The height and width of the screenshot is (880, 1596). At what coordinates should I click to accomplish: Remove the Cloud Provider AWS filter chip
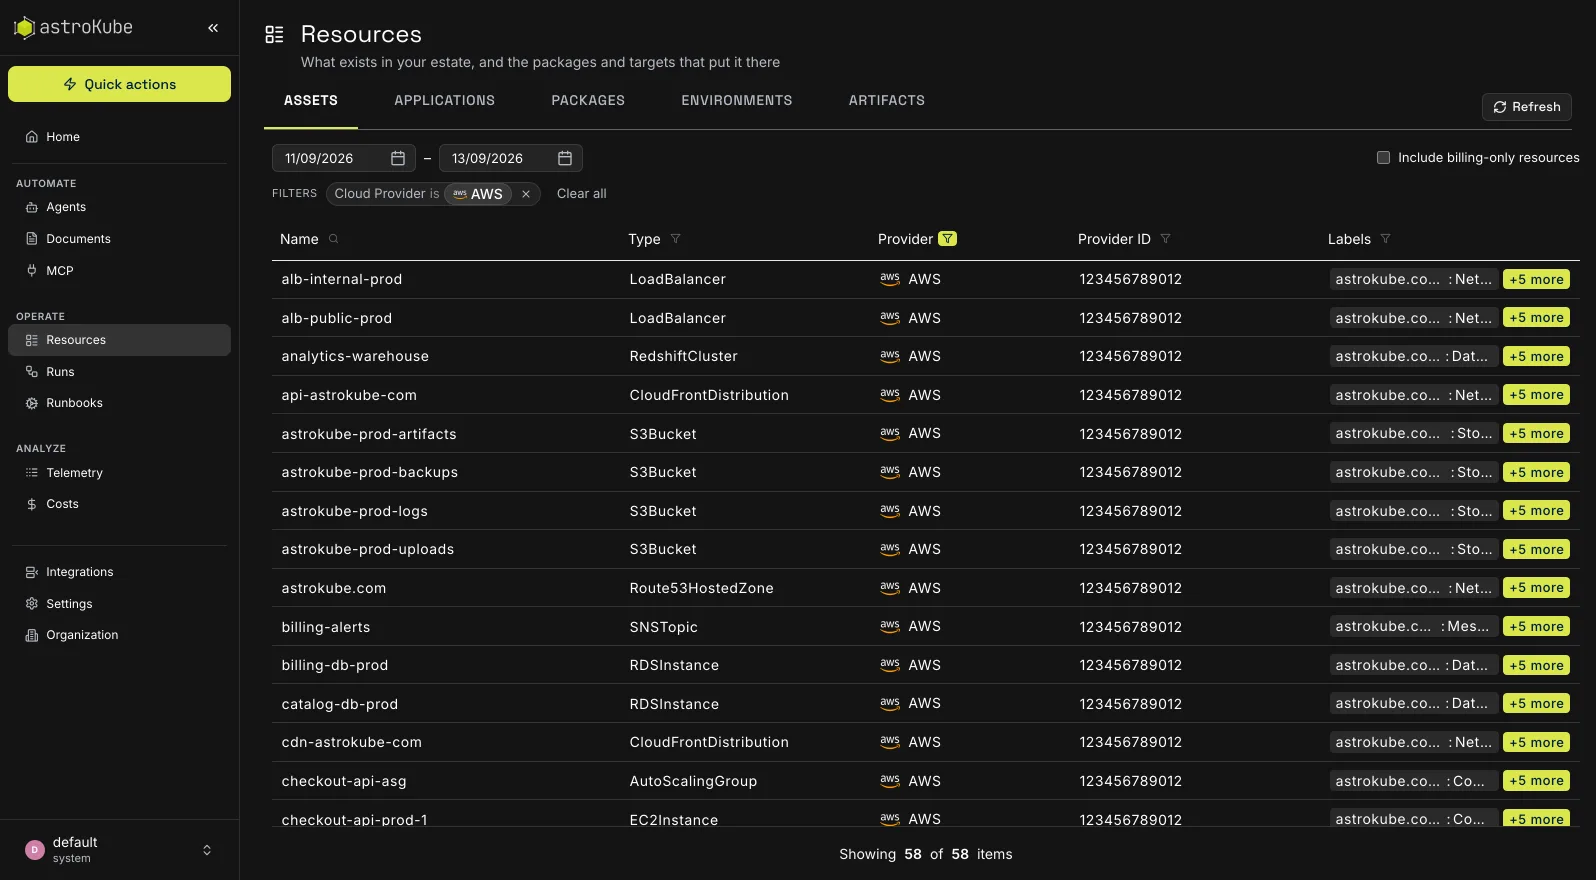(x=526, y=194)
